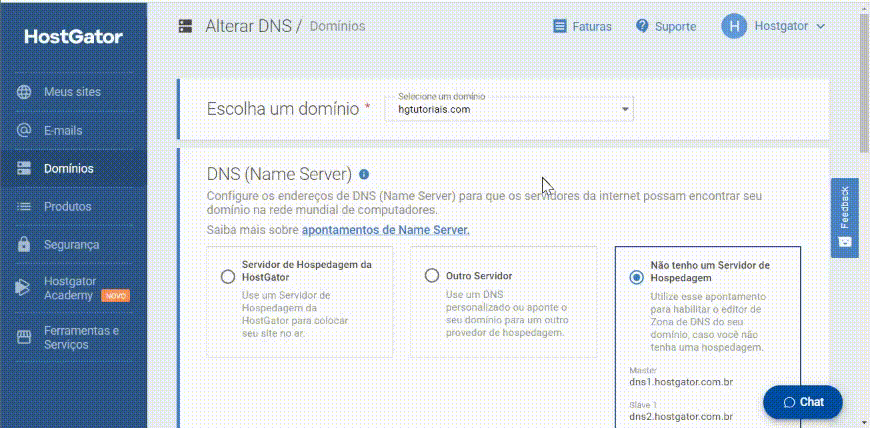Click the Domínios breadcrumb in the title
Screen dimensions: 870x428
click(337, 26)
